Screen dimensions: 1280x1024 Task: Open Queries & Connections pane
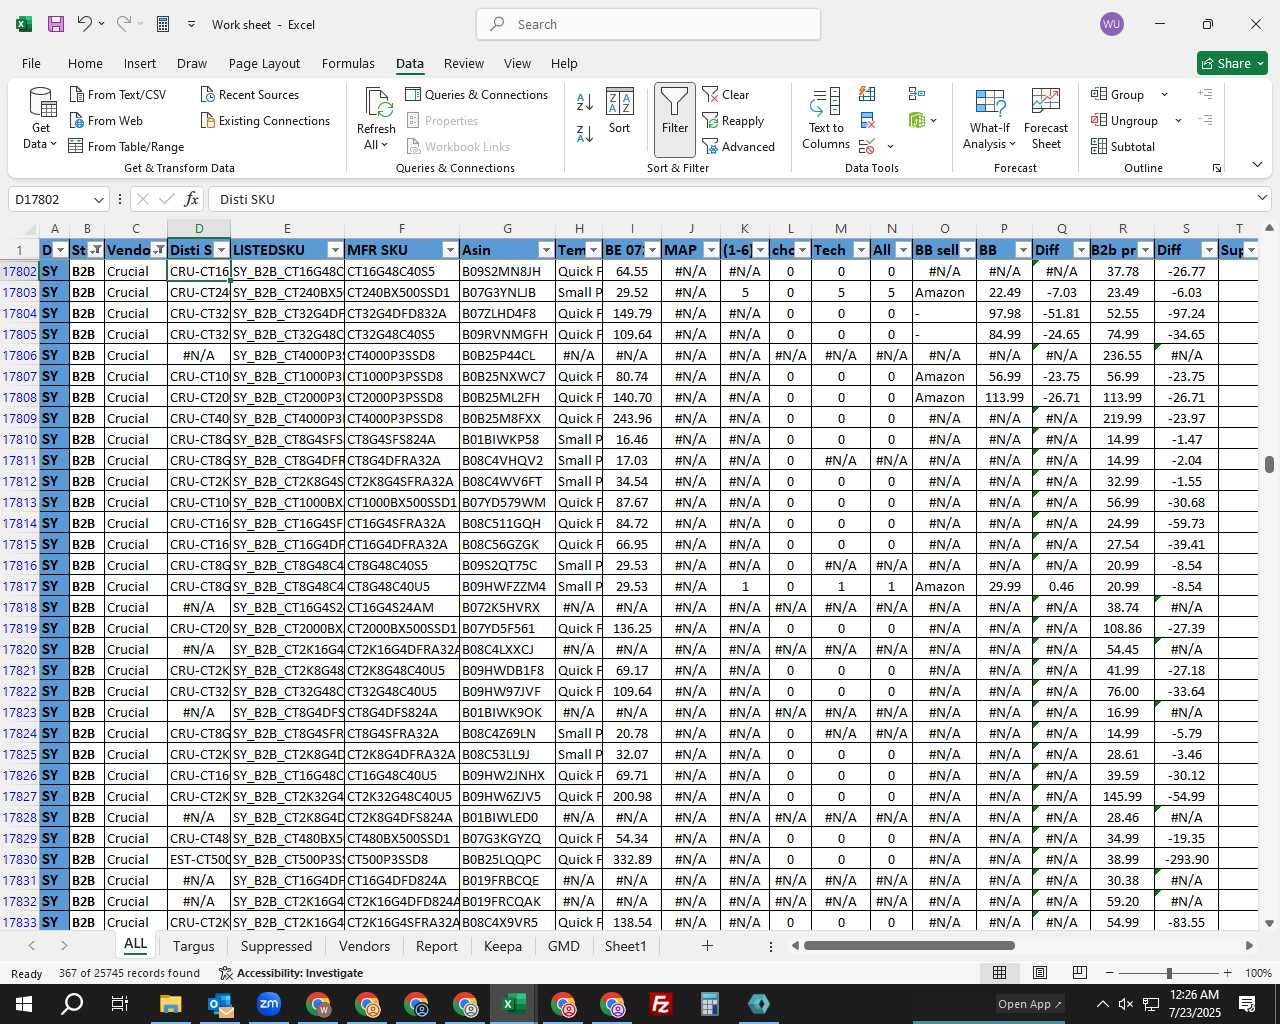point(477,94)
